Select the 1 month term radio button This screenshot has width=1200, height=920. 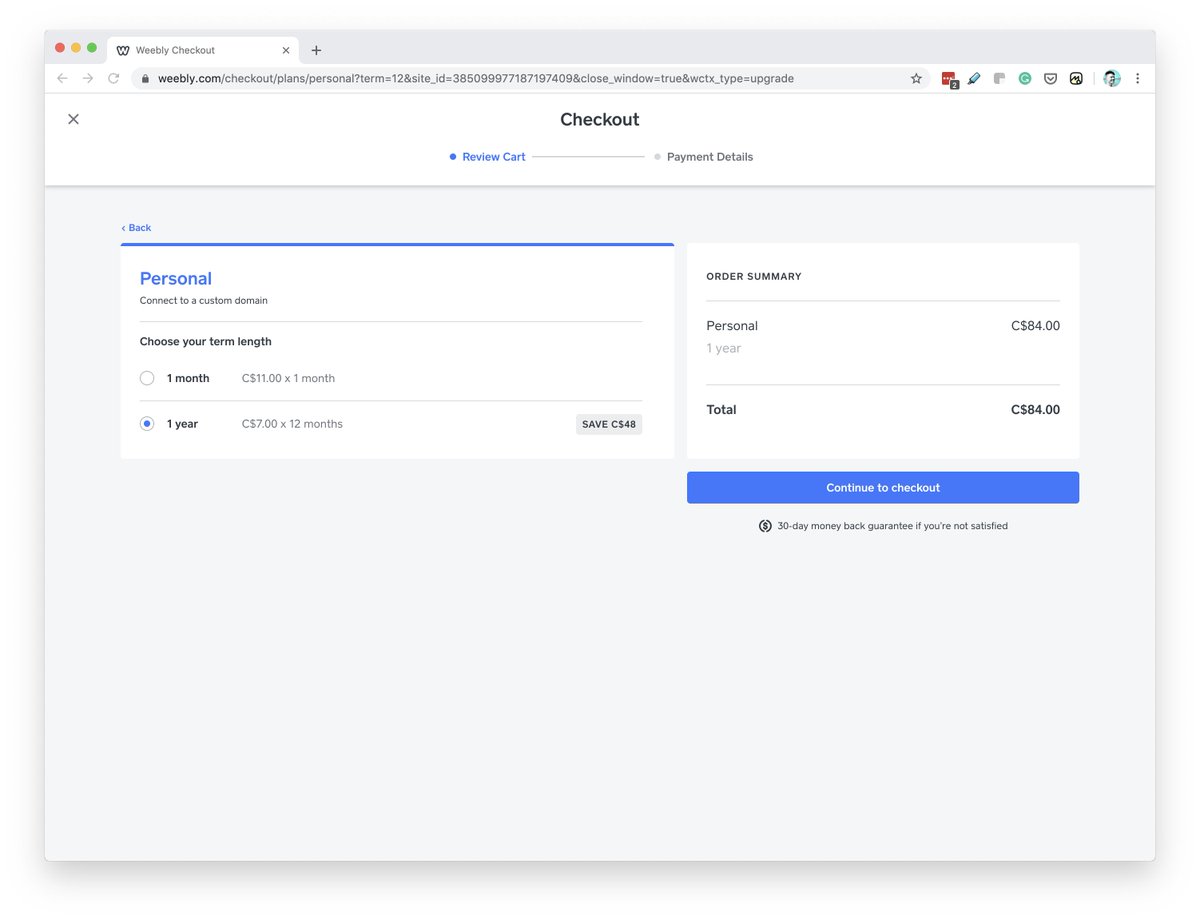point(147,378)
